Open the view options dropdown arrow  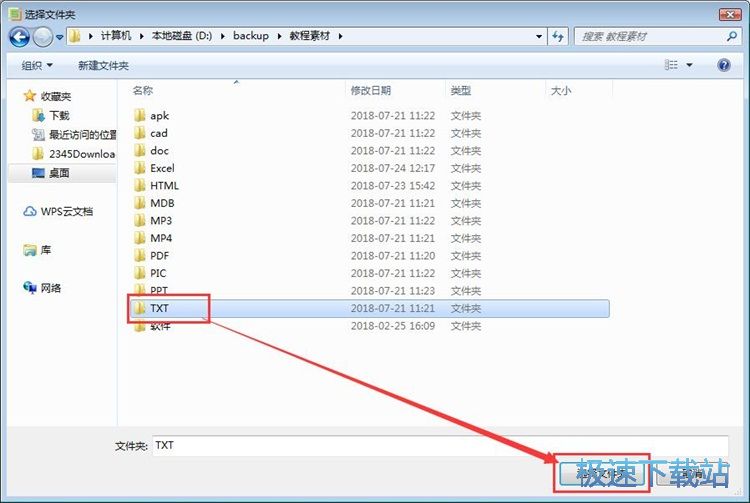click(x=689, y=65)
